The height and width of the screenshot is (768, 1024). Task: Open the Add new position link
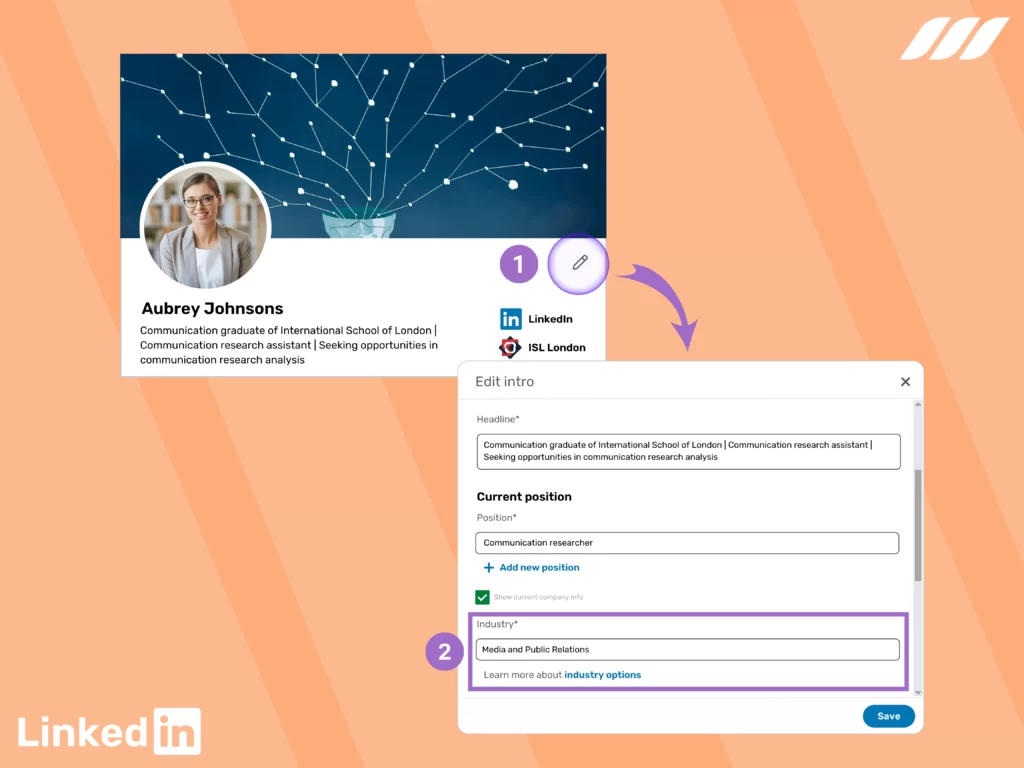tap(531, 567)
